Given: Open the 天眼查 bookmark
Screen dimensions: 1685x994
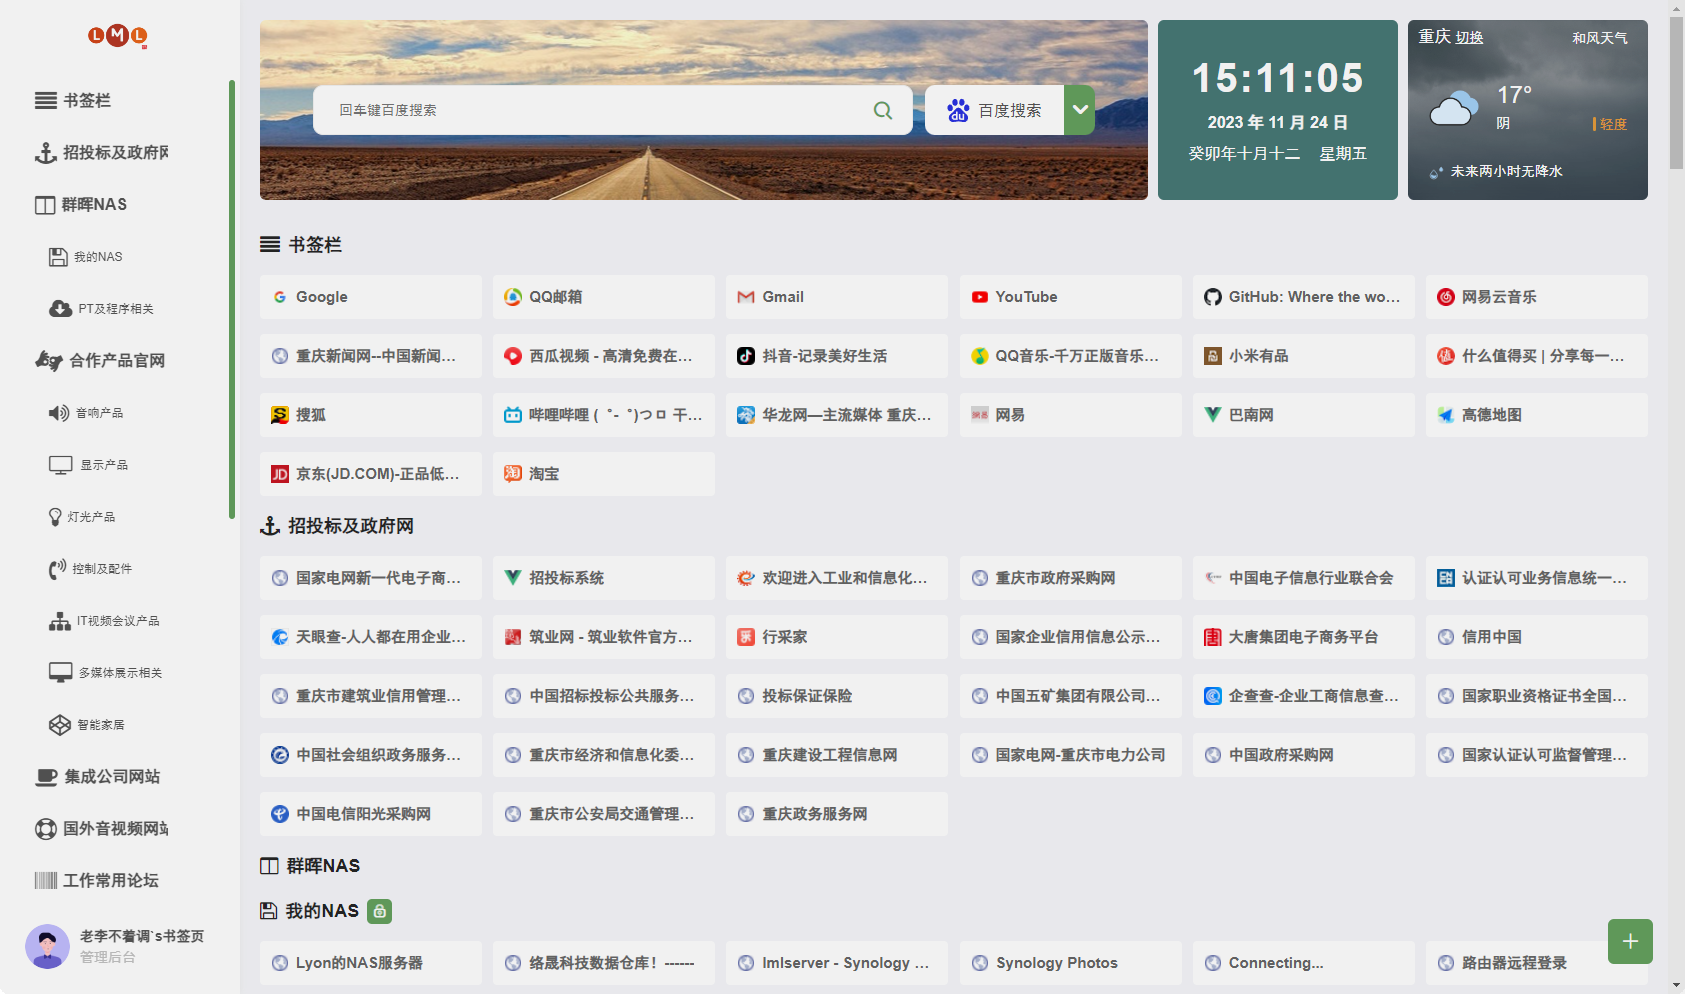Looking at the screenshot, I should coord(370,637).
